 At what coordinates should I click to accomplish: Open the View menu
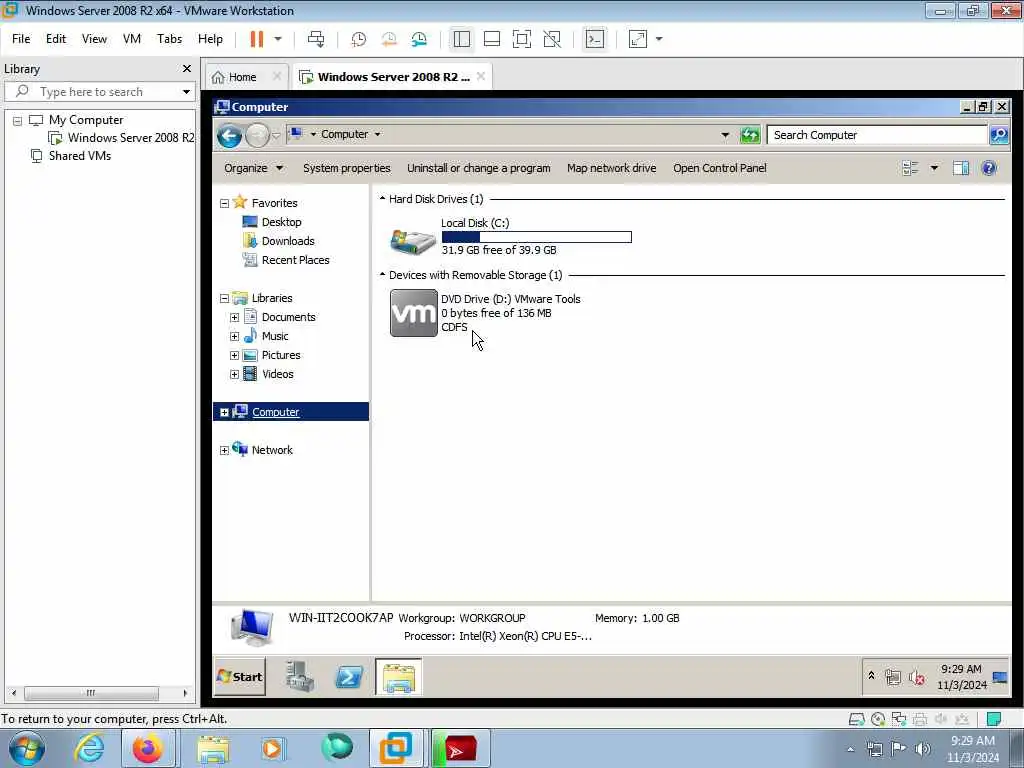(94, 39)
